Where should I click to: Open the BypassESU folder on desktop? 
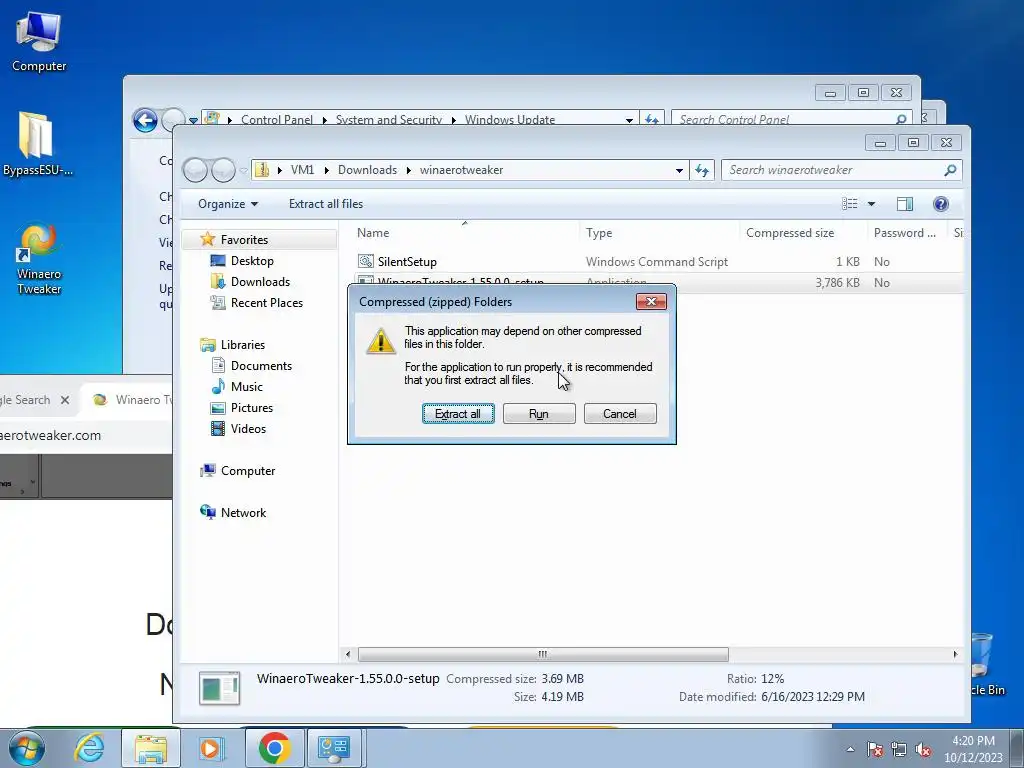point(37,144)
